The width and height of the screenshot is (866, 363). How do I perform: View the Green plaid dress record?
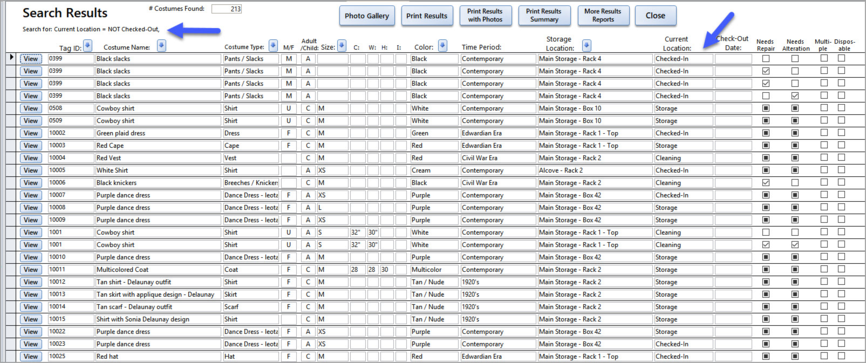click(31, 133)
